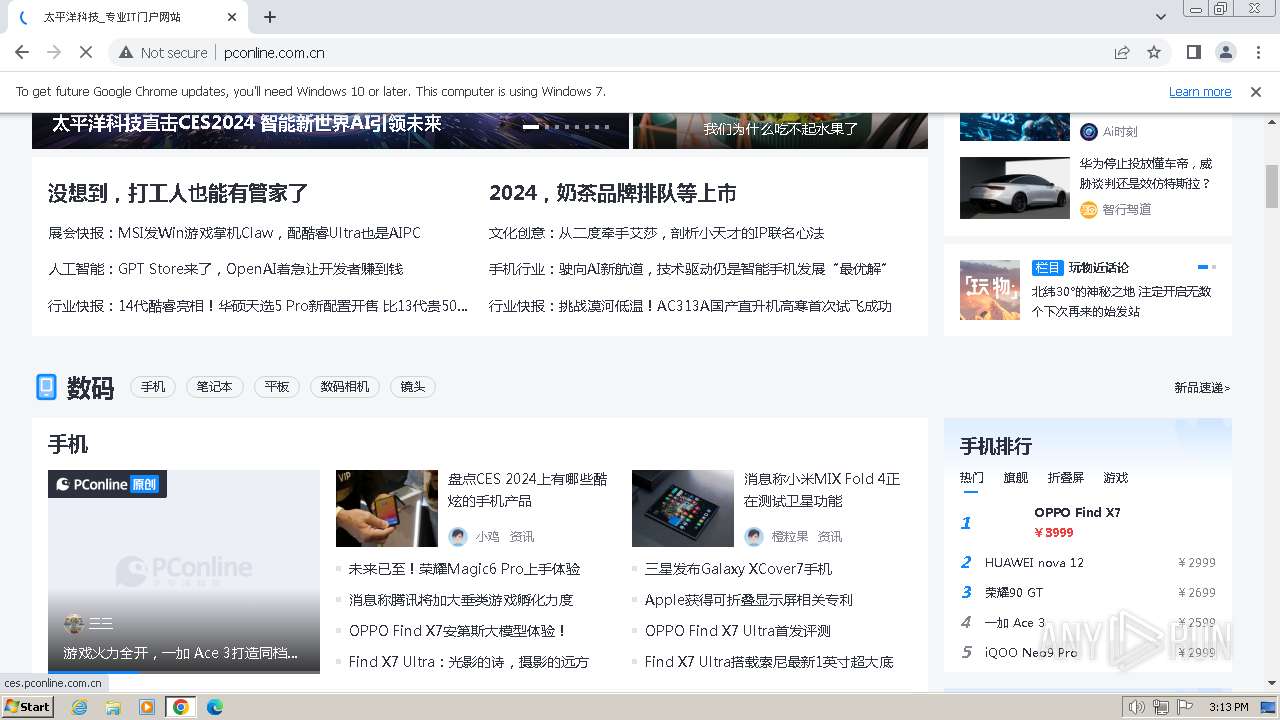1280x720 pixels.
Task: Expand the tab search dropdown arrow
Action: pyautogui.click(x=1161, y=17)
